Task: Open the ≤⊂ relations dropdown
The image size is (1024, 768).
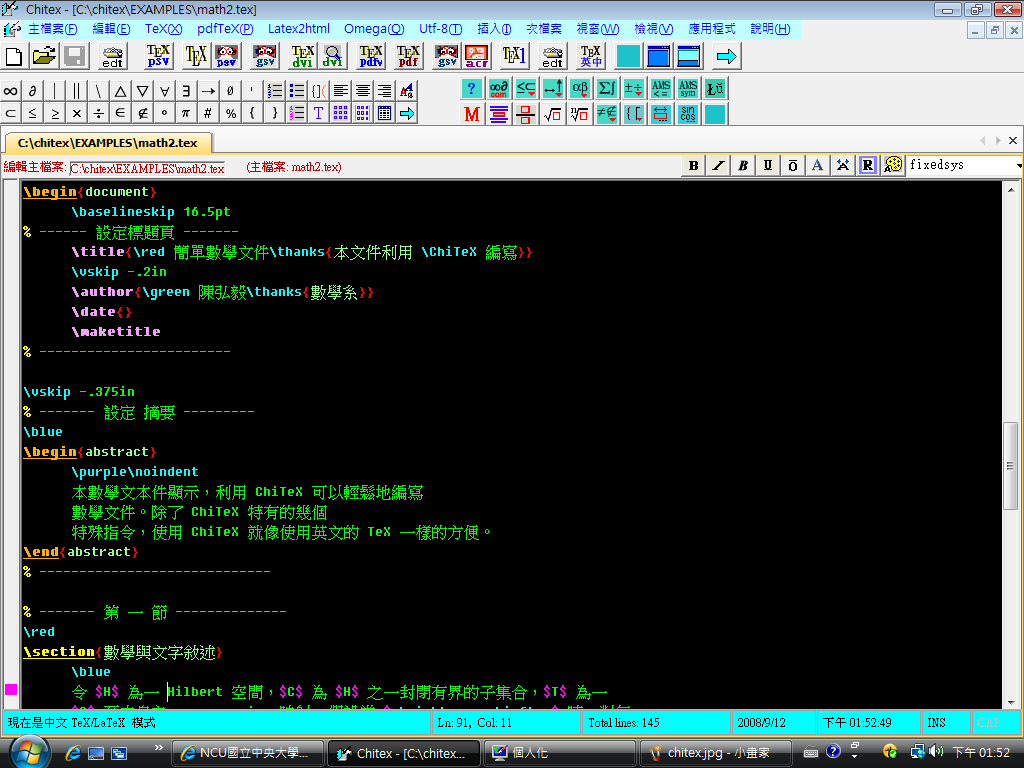Action: [525, 88]
